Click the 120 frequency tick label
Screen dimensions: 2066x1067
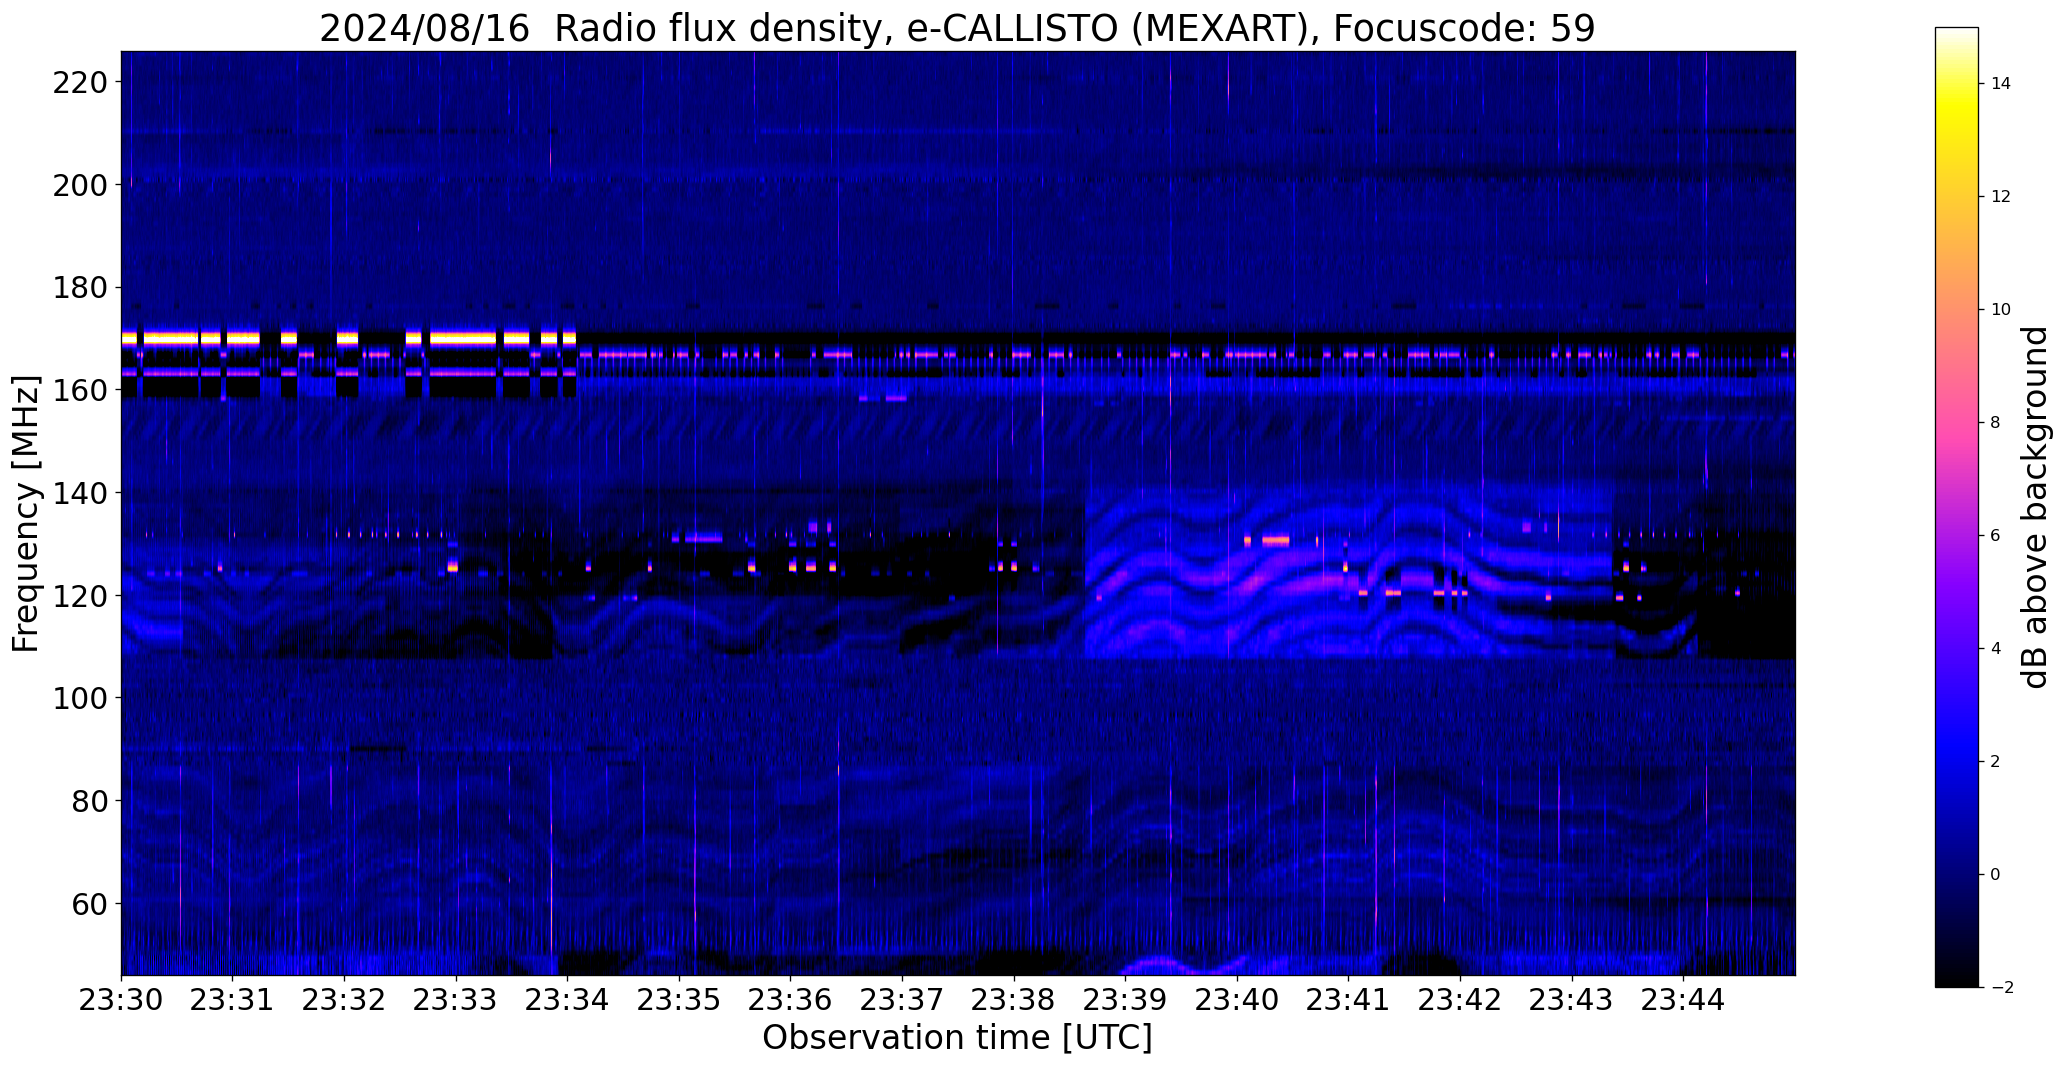79,596
